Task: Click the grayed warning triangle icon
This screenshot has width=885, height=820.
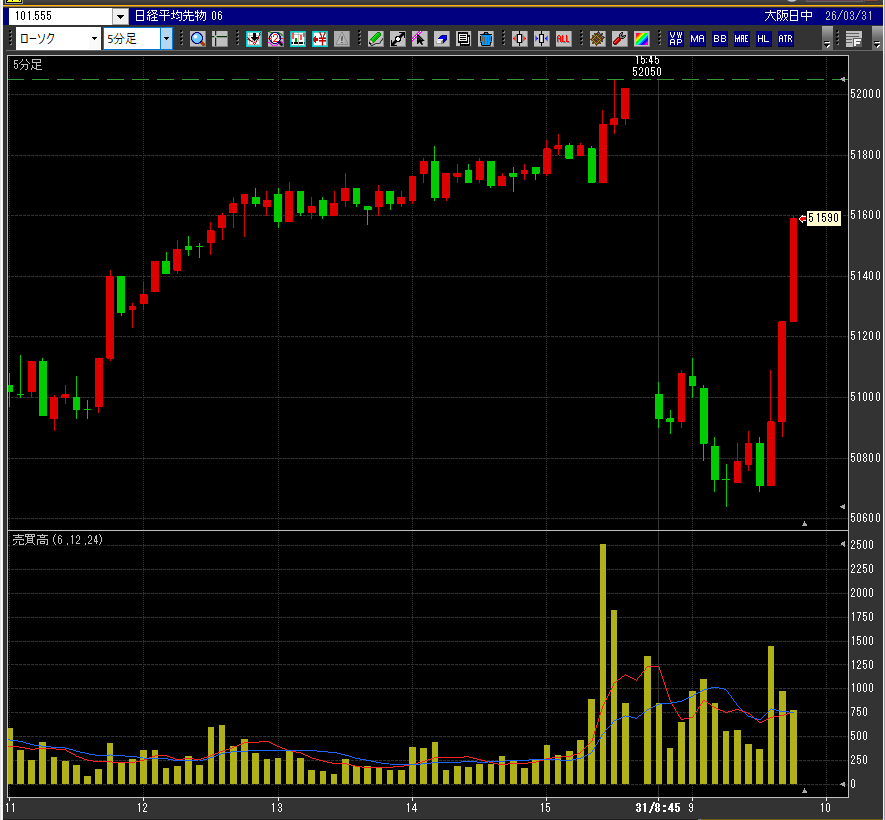Action: (341, 39)
